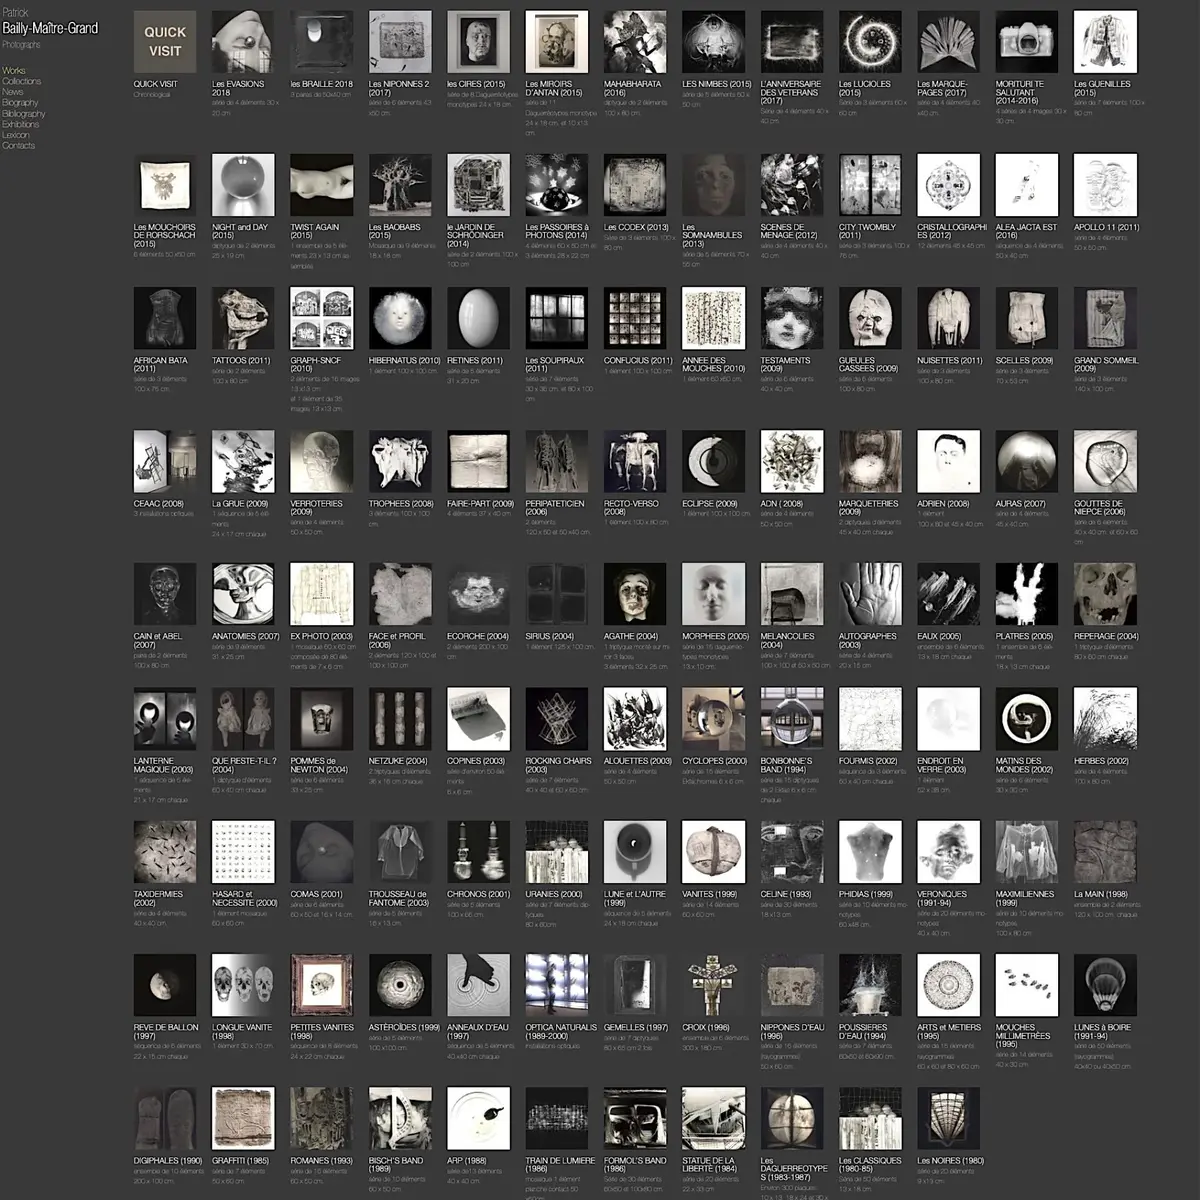Open the Biography menu item

coord(20,103)
